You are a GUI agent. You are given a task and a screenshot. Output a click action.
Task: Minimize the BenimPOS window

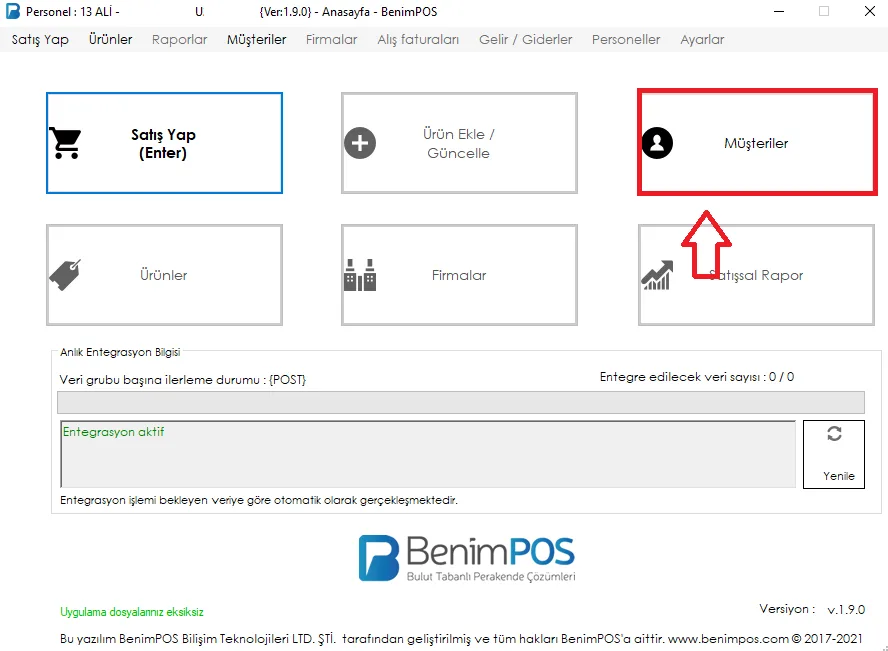[779, 11]
